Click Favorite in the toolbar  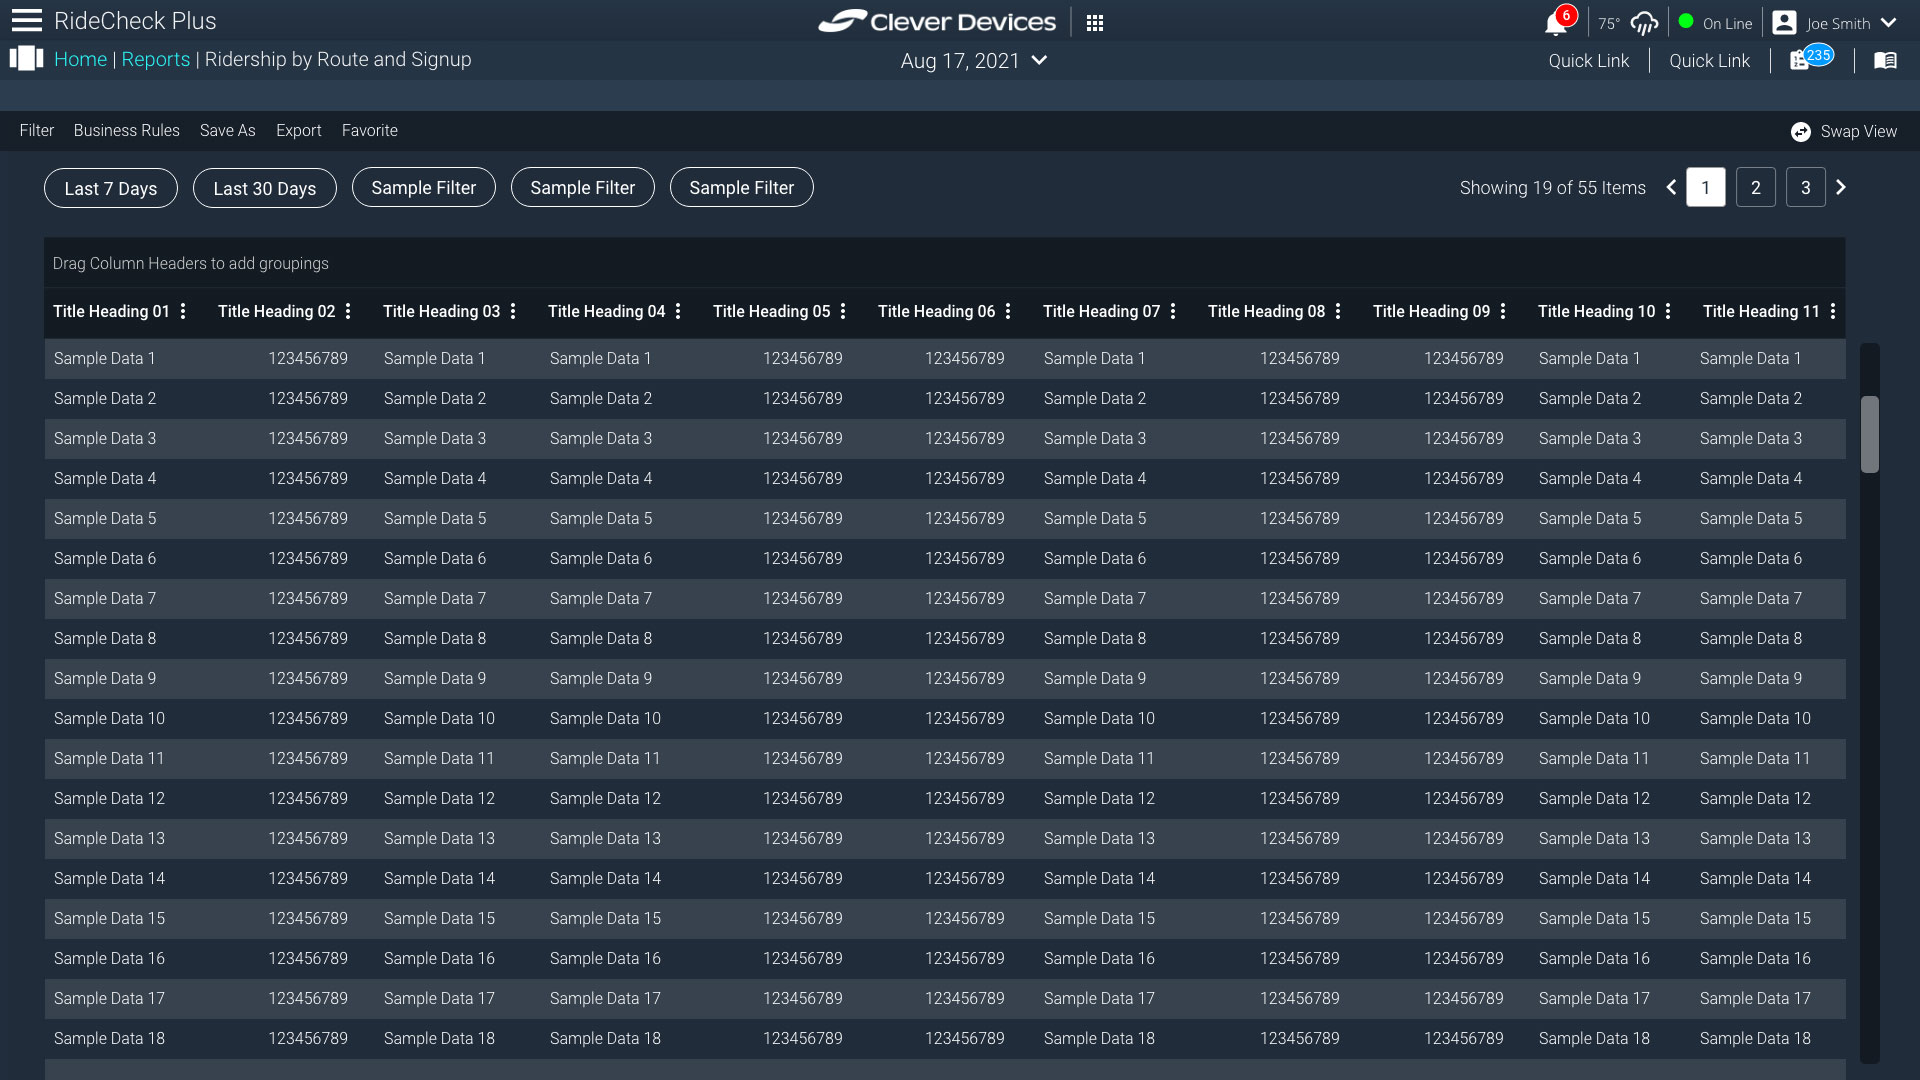pos(370,131)
